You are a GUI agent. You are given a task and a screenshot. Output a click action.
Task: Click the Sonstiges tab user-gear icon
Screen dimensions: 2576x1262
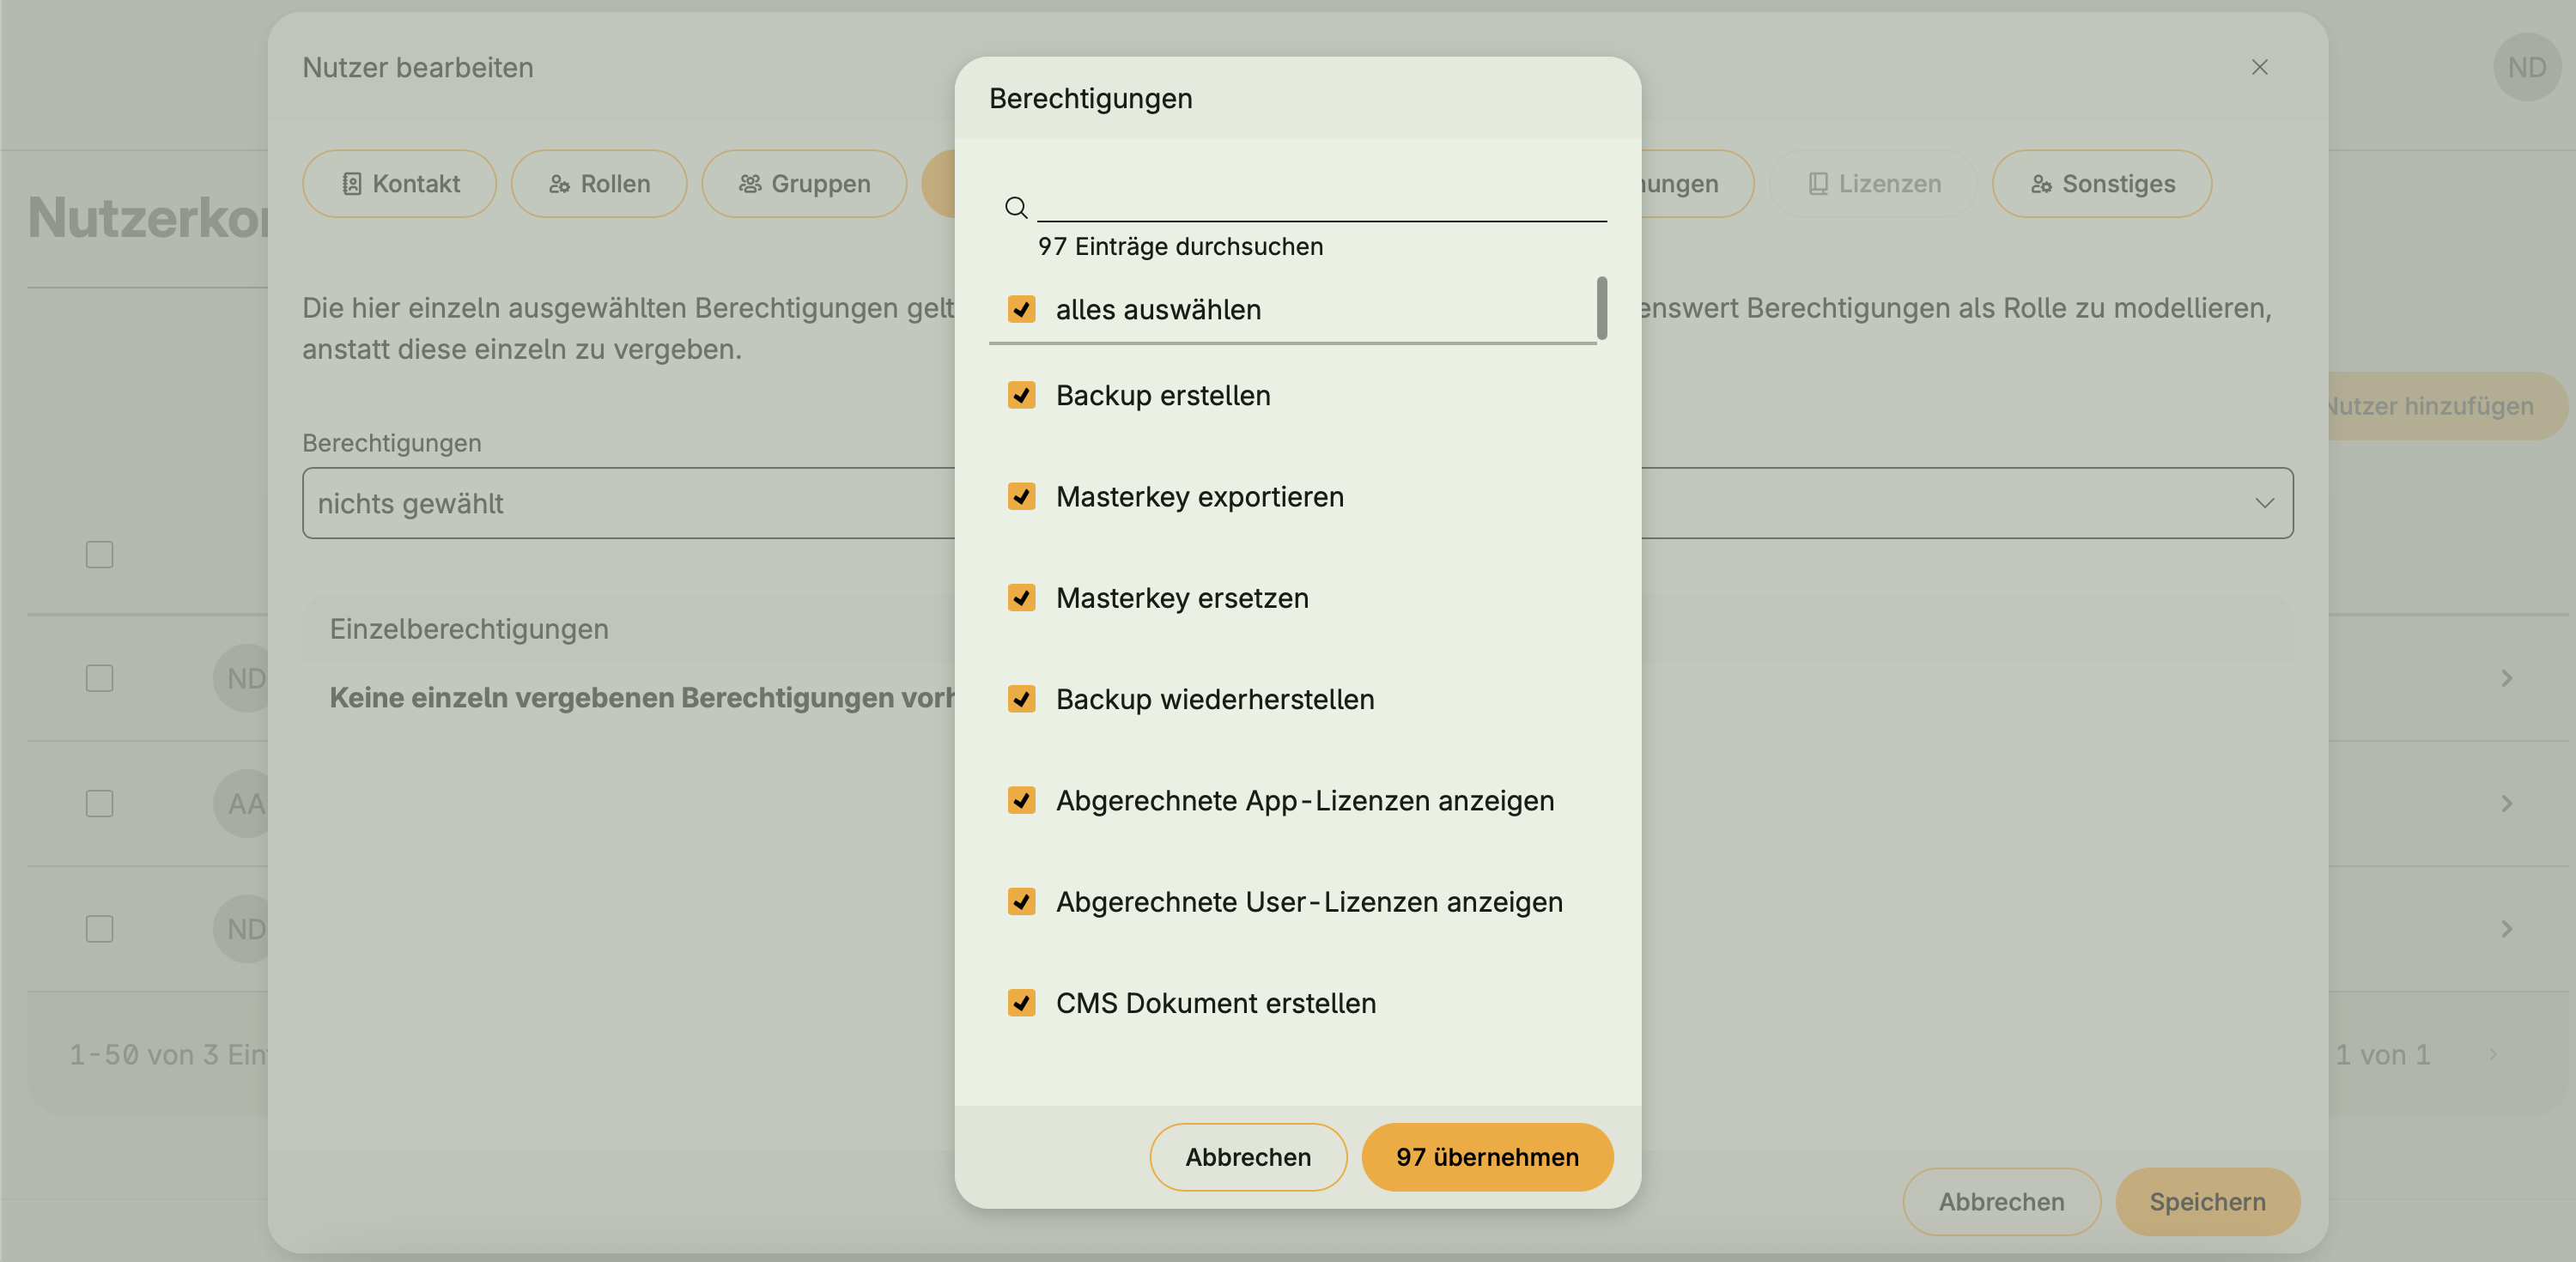tap(2041, 184)
